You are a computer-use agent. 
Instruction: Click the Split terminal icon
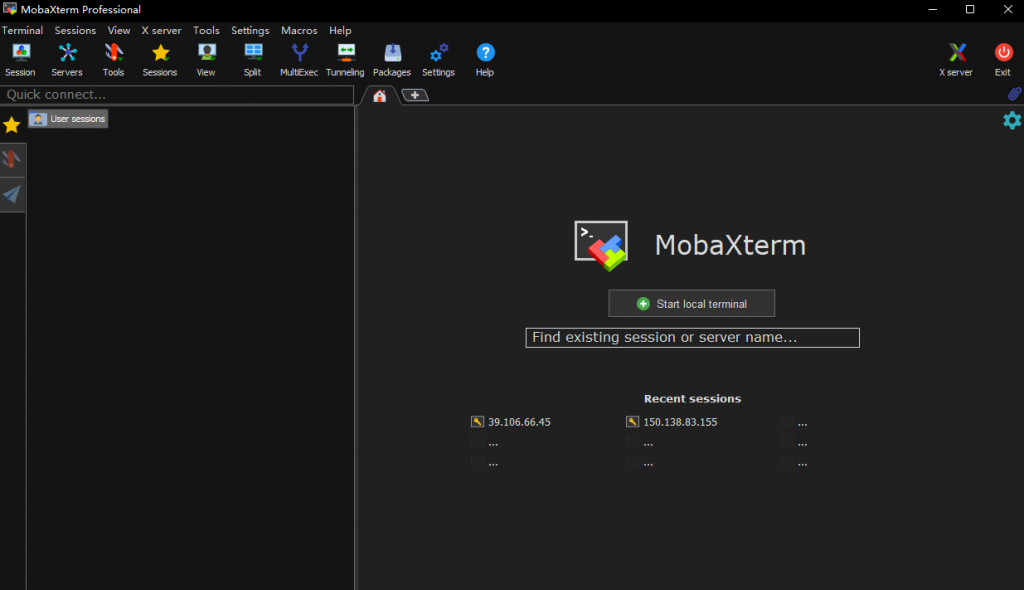pos(253,59)
